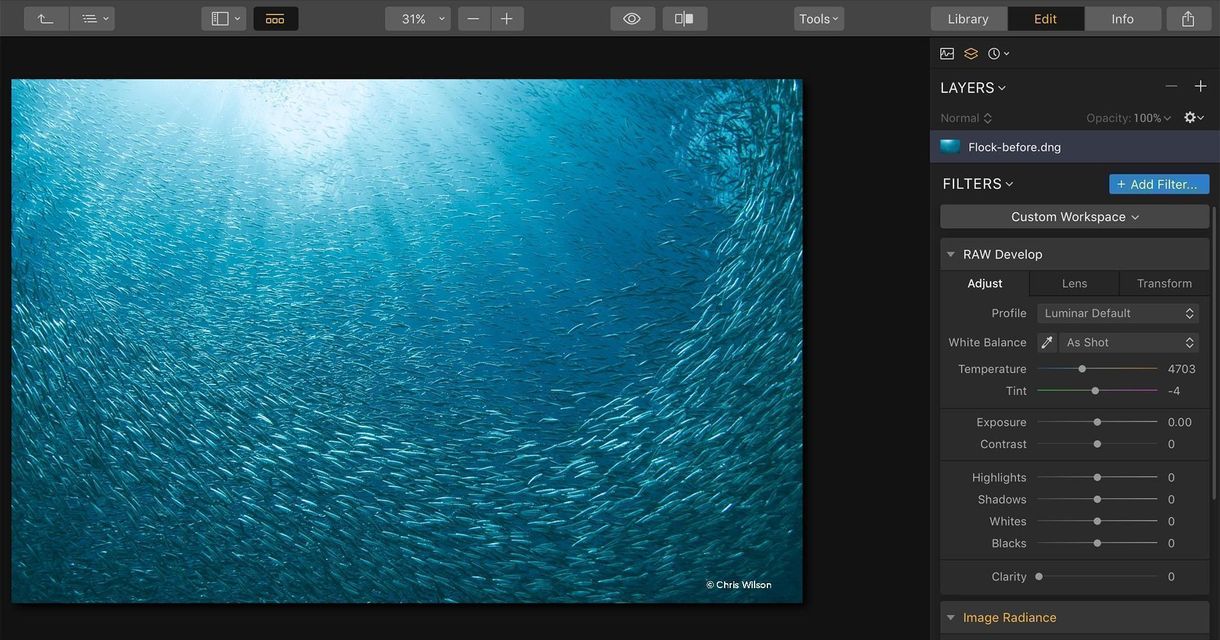Viewport: 1220px width, 640px height.
Task: Click the Highlights slider handle
Action: [x=1097, y=477]
